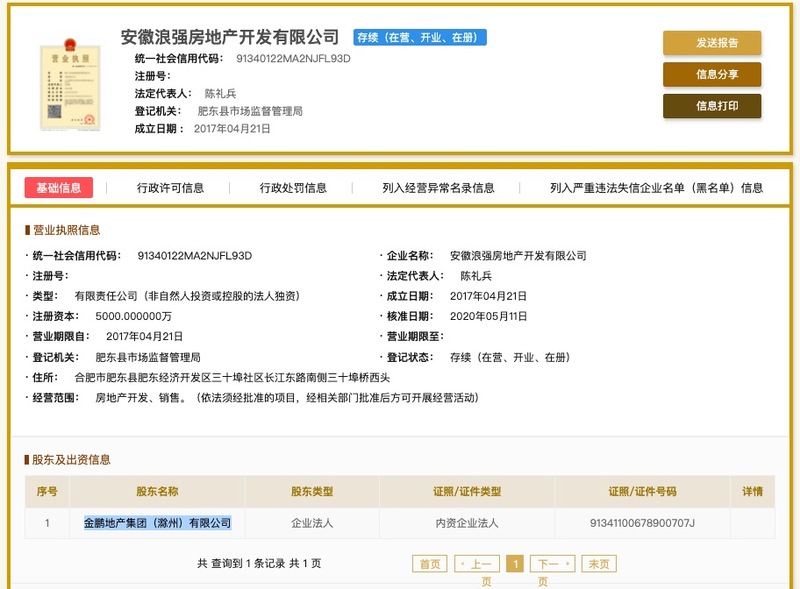Screen dimensions: 800x589
Task: Click the 股东名称 column header
Action: point(157,492)
